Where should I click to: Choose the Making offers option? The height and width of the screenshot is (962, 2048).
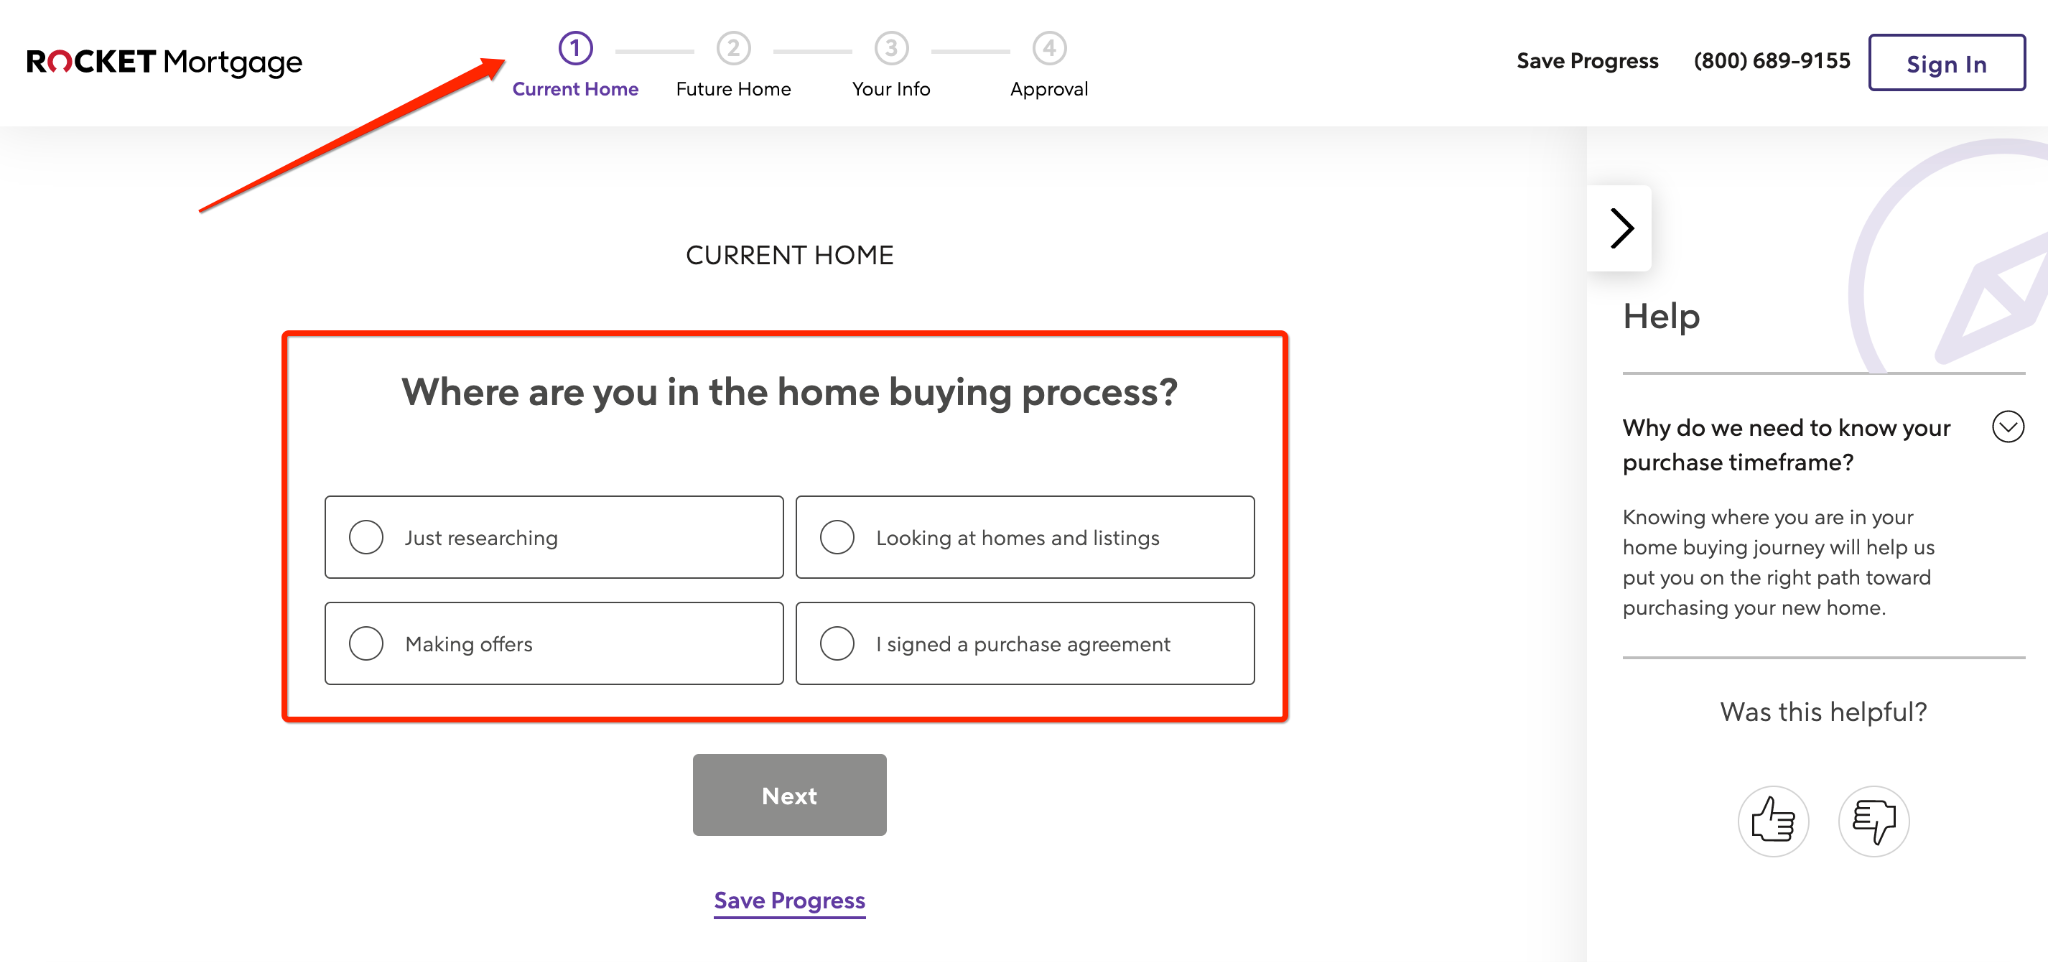367,643
